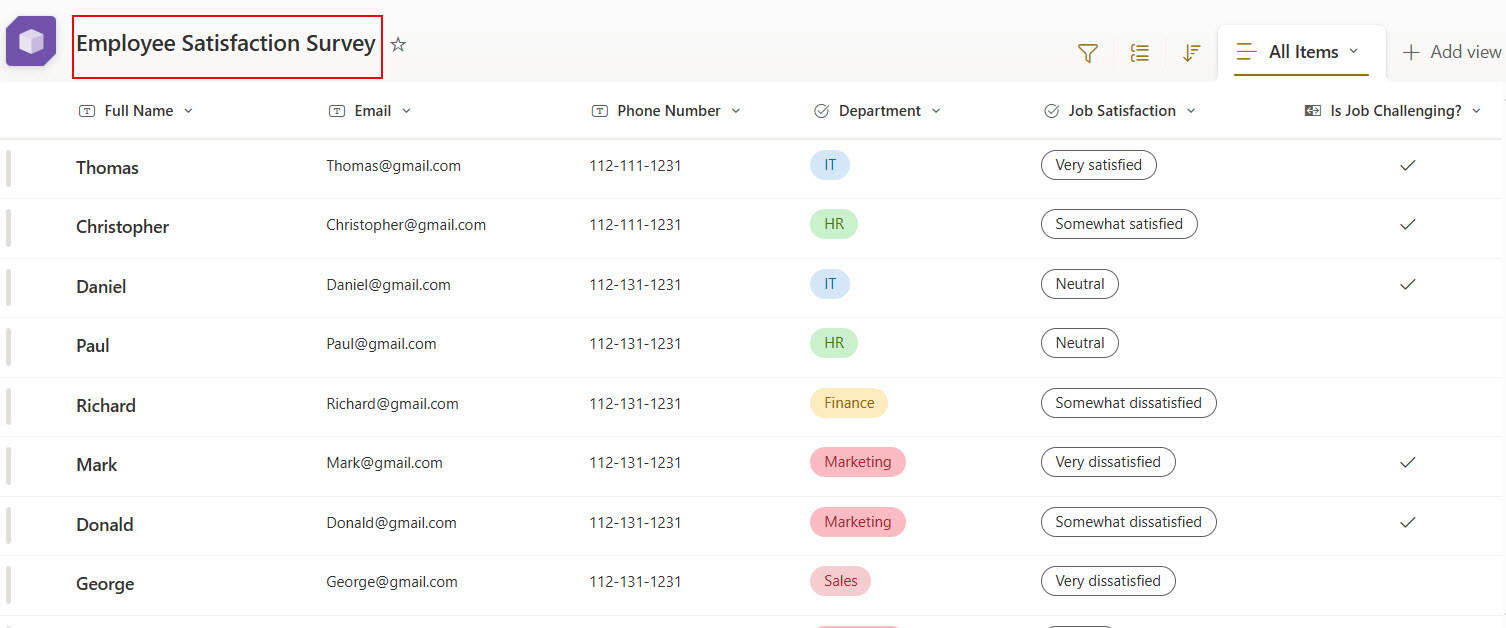Click the purple list app icon

click(x=31, y=42)
